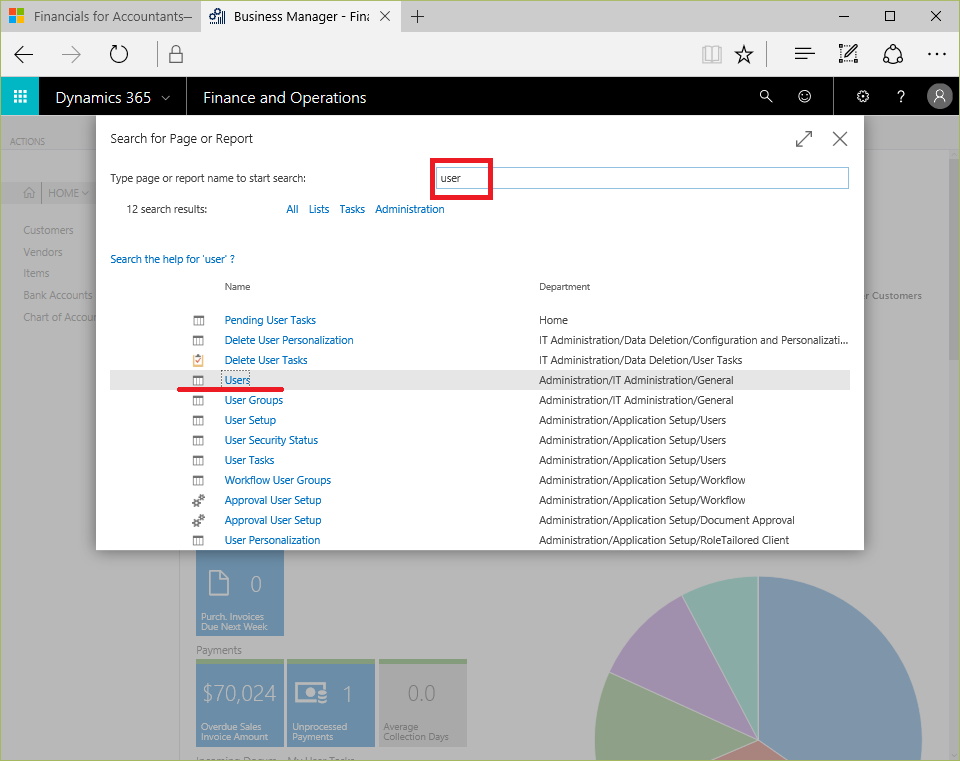Screen dimensions: 960x761
Task: Open the app launcher waffle icon
Action: tap(20, 96)
